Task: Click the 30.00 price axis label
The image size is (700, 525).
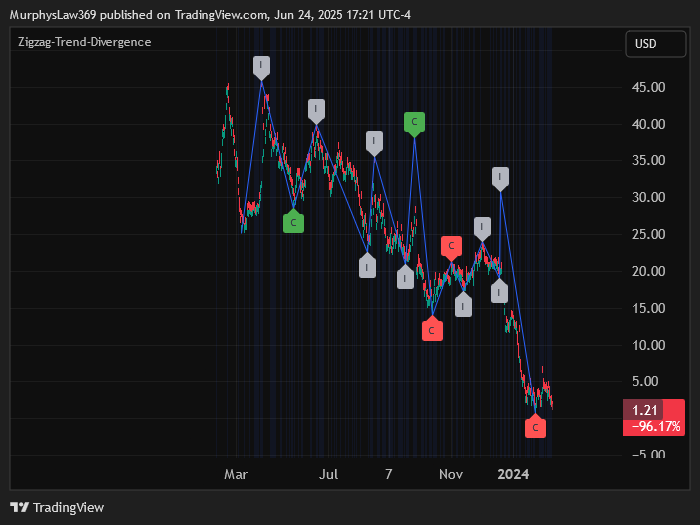Action: tap(648, 197)
